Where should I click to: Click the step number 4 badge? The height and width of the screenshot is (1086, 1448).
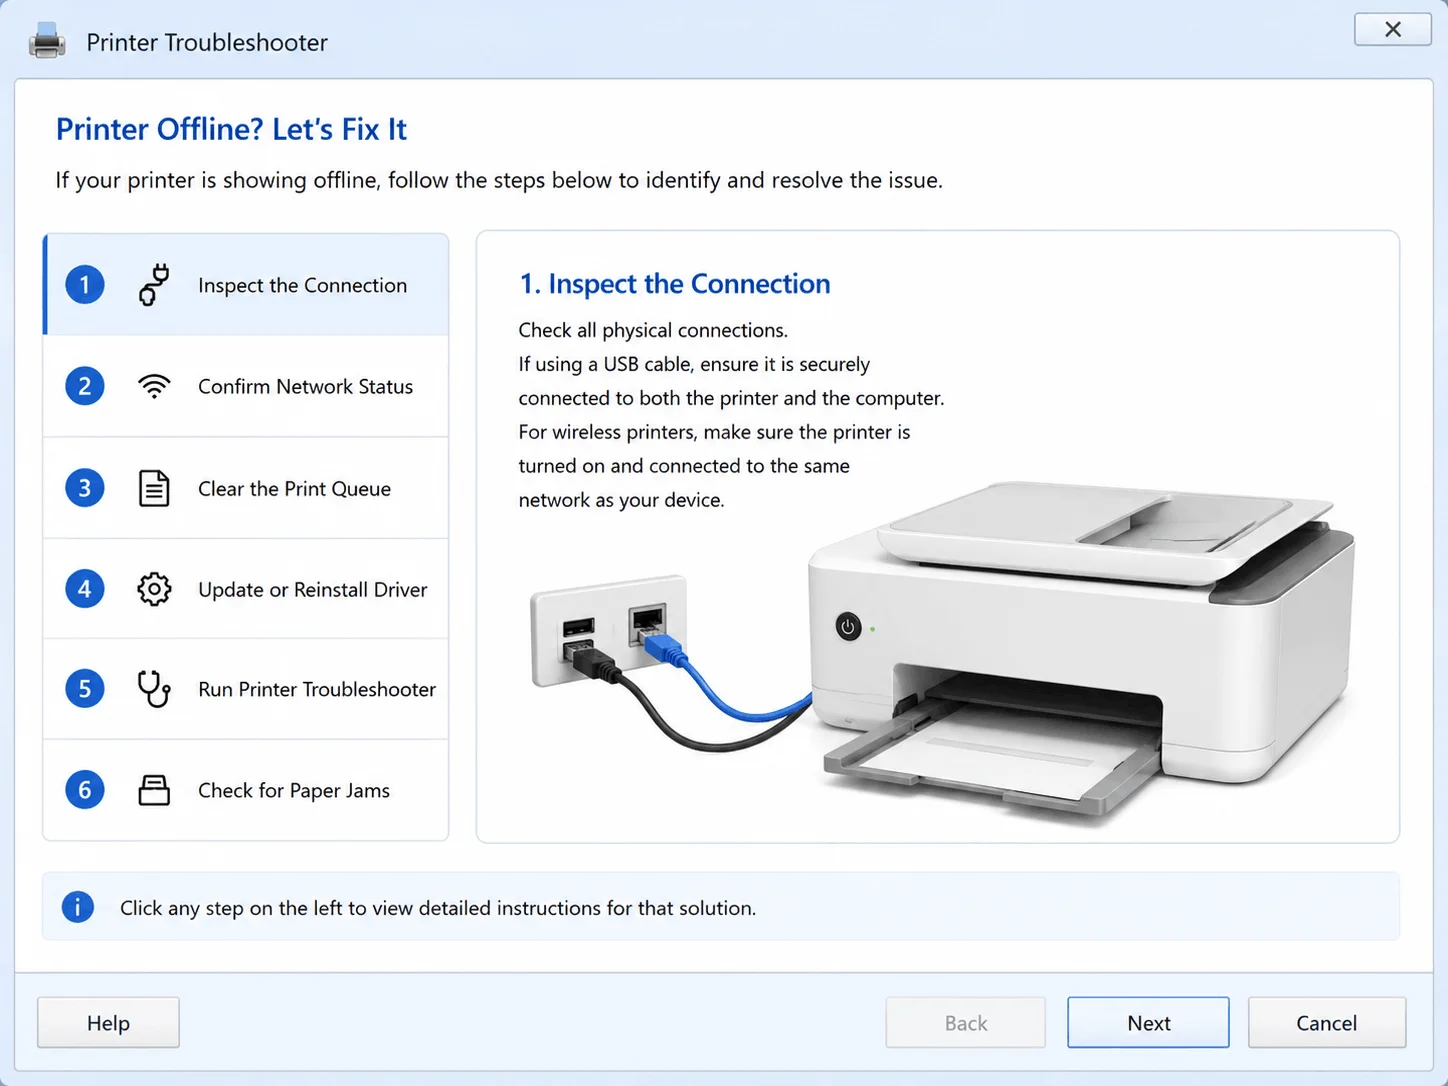pyautogui.click(x=85, y=589)
